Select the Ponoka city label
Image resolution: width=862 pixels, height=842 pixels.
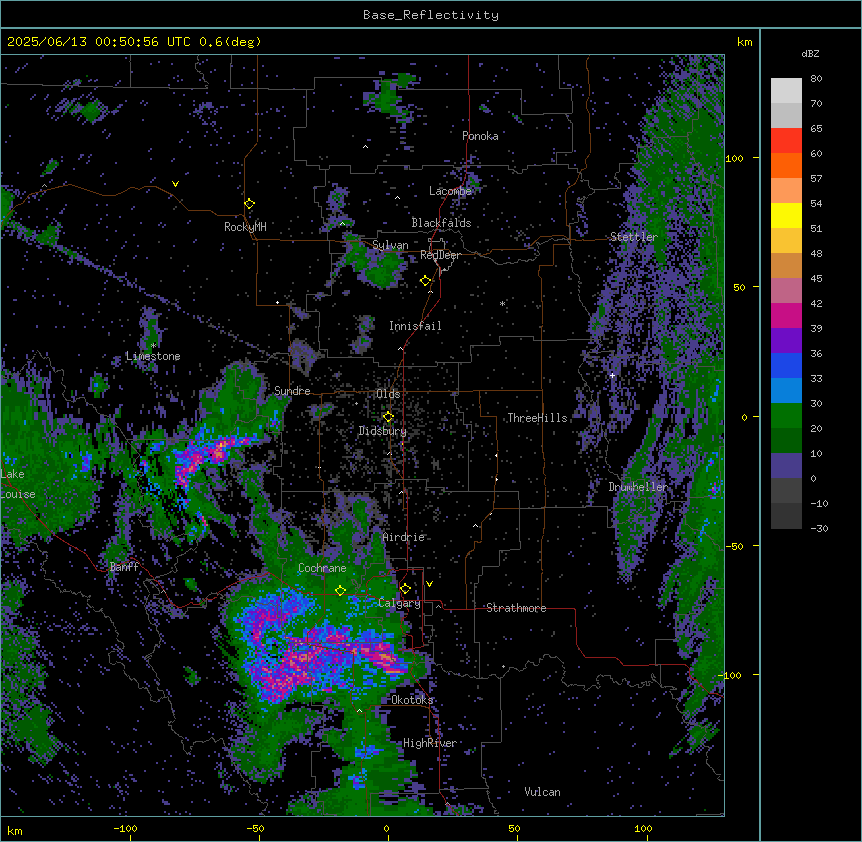click(x=480, y=136)
